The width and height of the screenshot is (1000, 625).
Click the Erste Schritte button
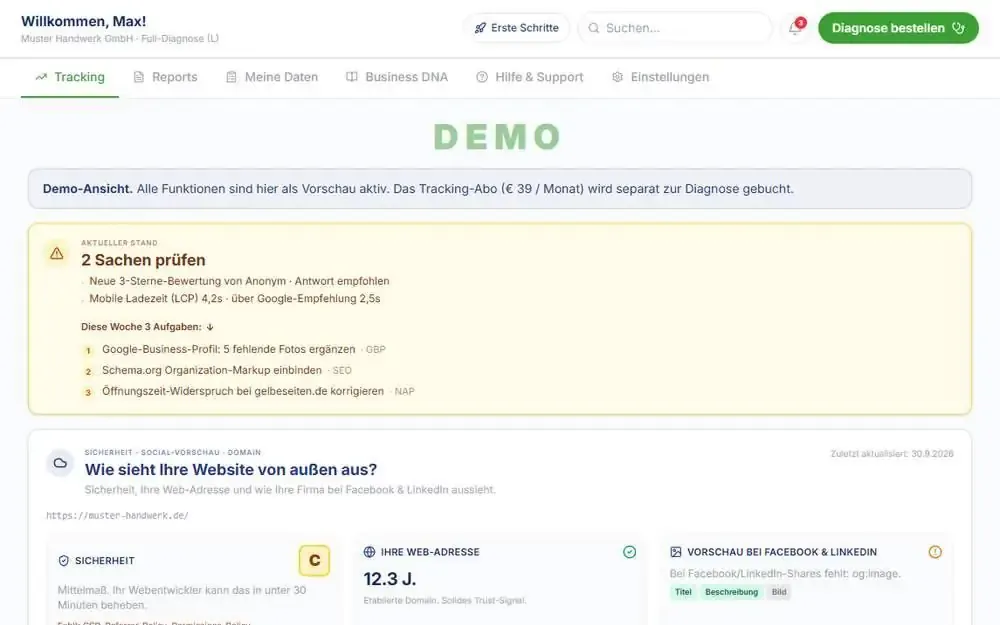coord(517,28)
